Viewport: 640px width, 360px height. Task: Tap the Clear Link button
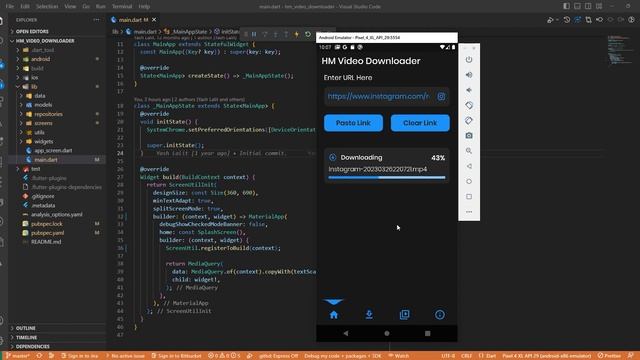click(420, 123)
